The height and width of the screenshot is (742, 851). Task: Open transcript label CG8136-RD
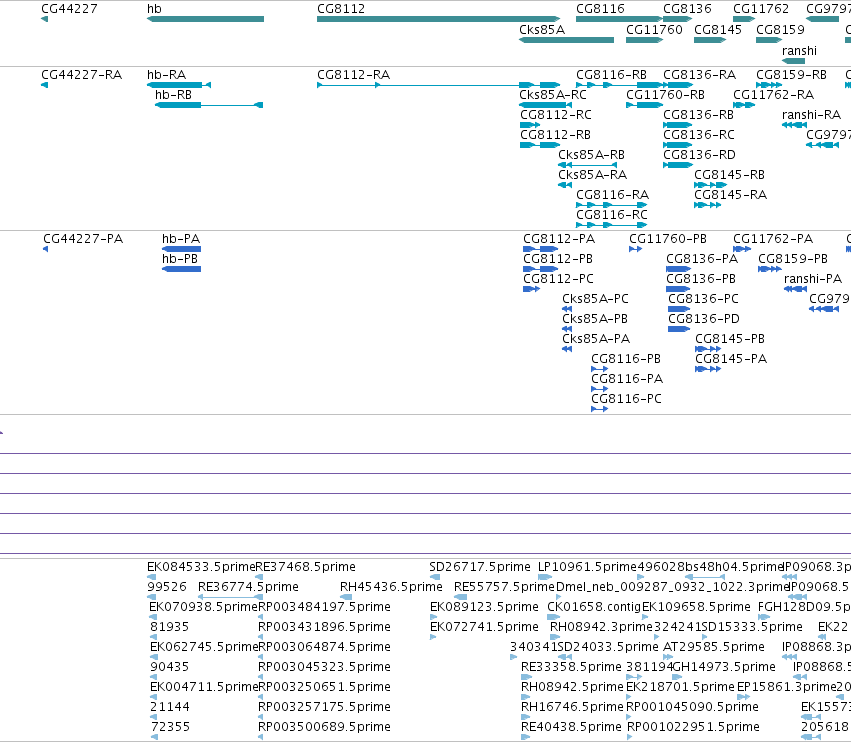(x=700, y=155)
